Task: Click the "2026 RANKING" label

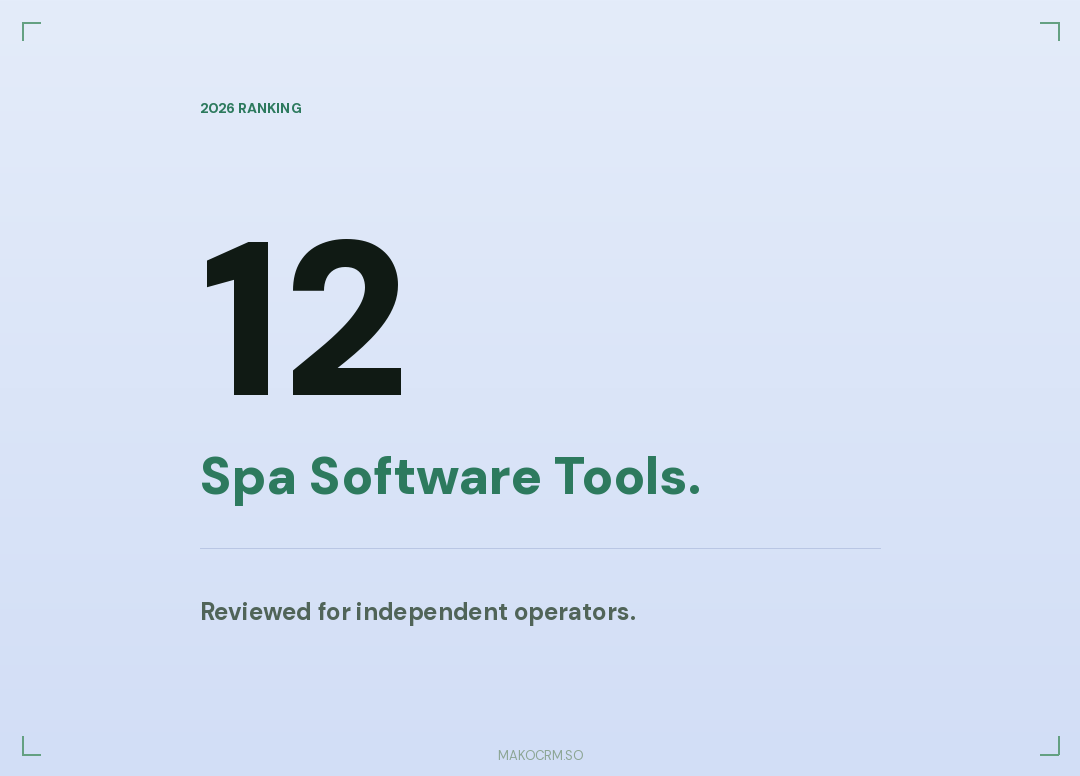Action: [251, 108]
